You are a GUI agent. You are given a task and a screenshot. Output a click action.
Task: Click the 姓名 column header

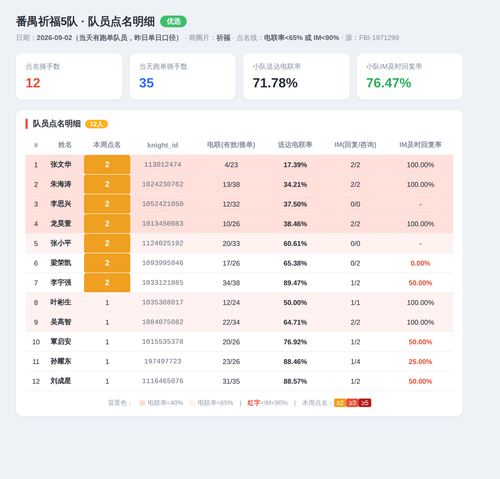65,145
